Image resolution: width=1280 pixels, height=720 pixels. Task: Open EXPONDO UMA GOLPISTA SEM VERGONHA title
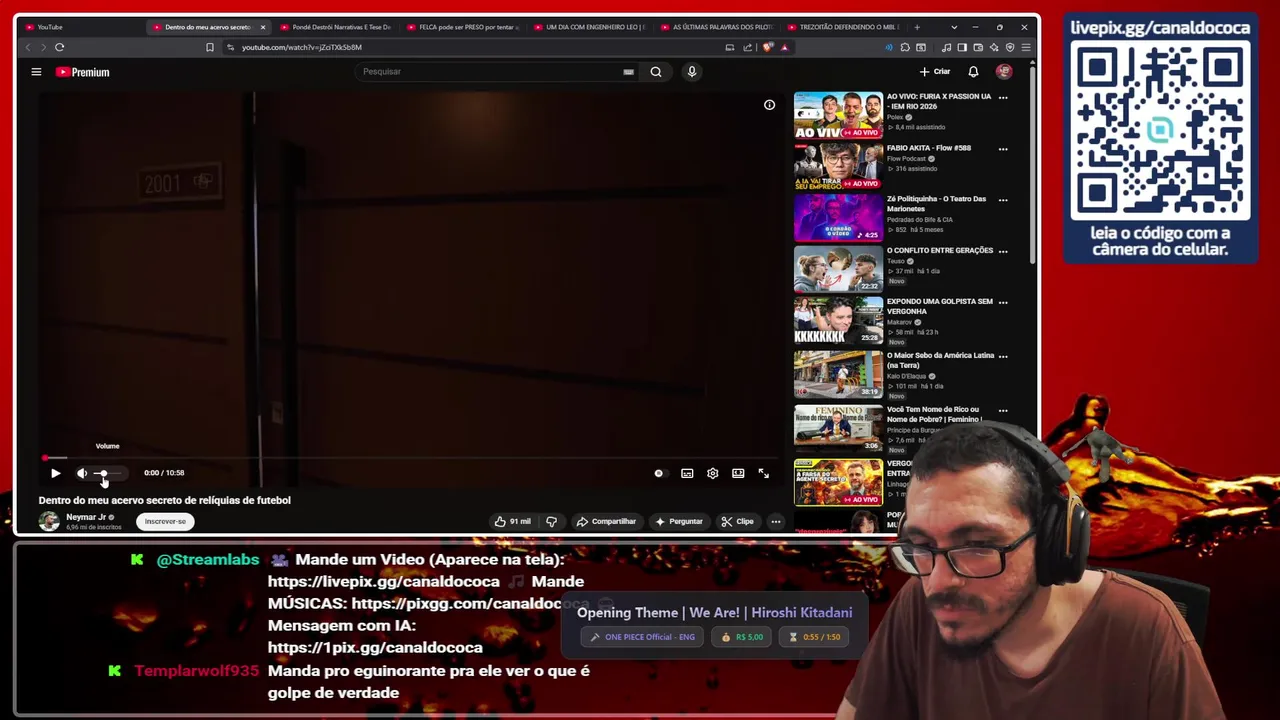coord(940,305)
